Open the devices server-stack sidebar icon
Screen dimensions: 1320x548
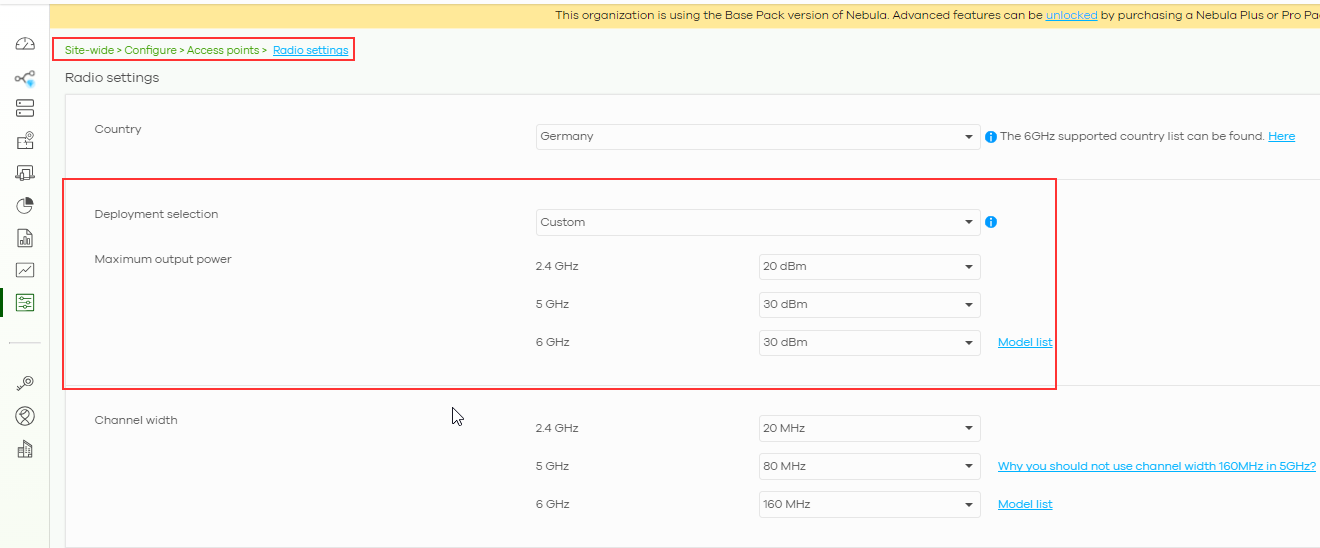point(25,108)
